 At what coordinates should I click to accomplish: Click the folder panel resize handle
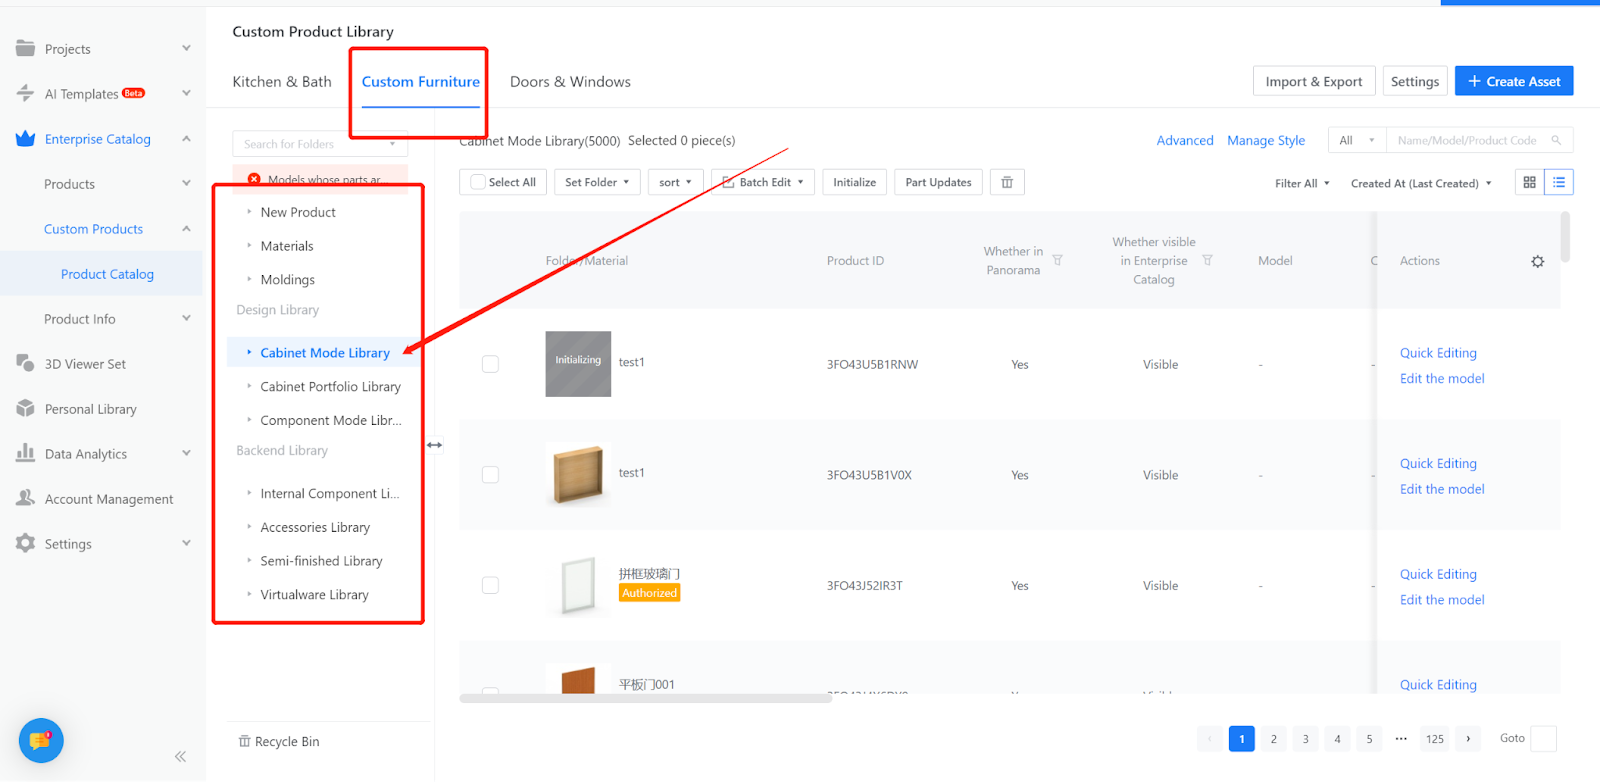435,445
